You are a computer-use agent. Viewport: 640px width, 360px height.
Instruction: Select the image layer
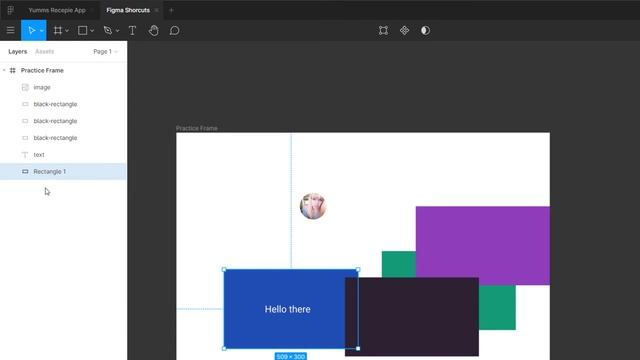63,87
